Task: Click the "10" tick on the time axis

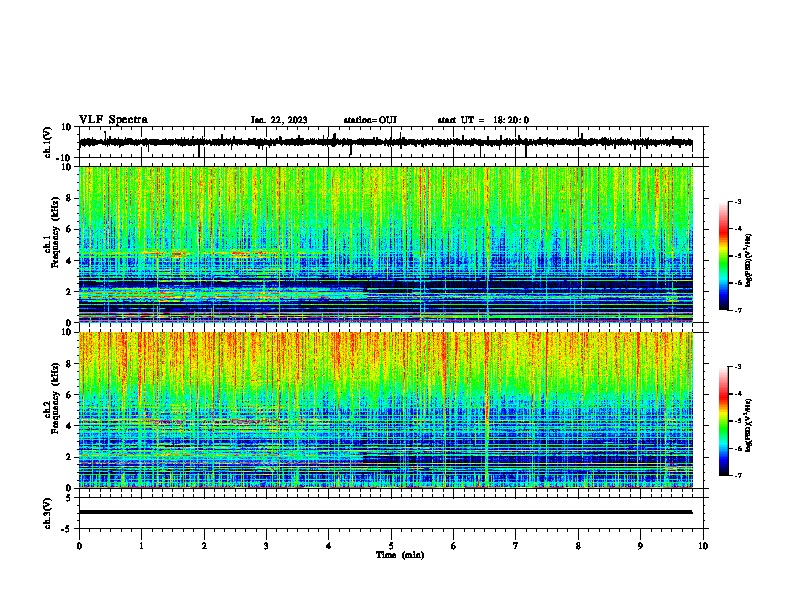Action: pyautogui.click(x=703, y=546)
